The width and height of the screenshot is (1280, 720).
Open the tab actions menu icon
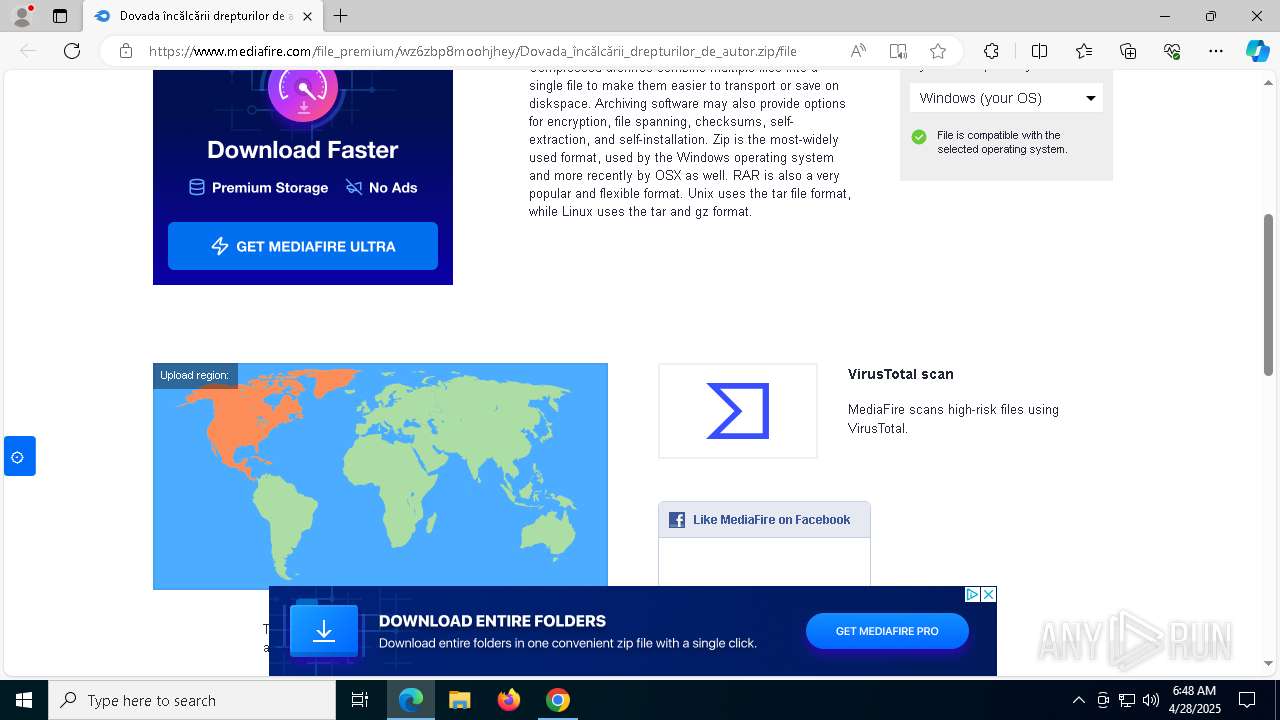[x=60, y=16]
